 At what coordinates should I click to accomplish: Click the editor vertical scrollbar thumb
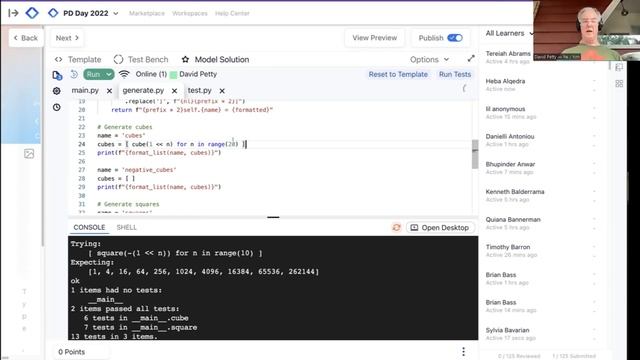475,154
